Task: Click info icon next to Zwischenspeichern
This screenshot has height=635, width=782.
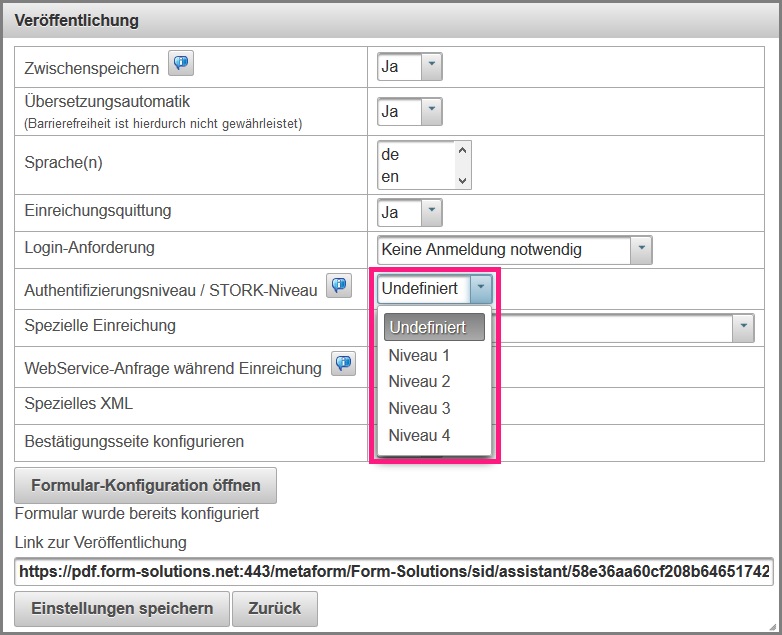Action: [180, 65]
